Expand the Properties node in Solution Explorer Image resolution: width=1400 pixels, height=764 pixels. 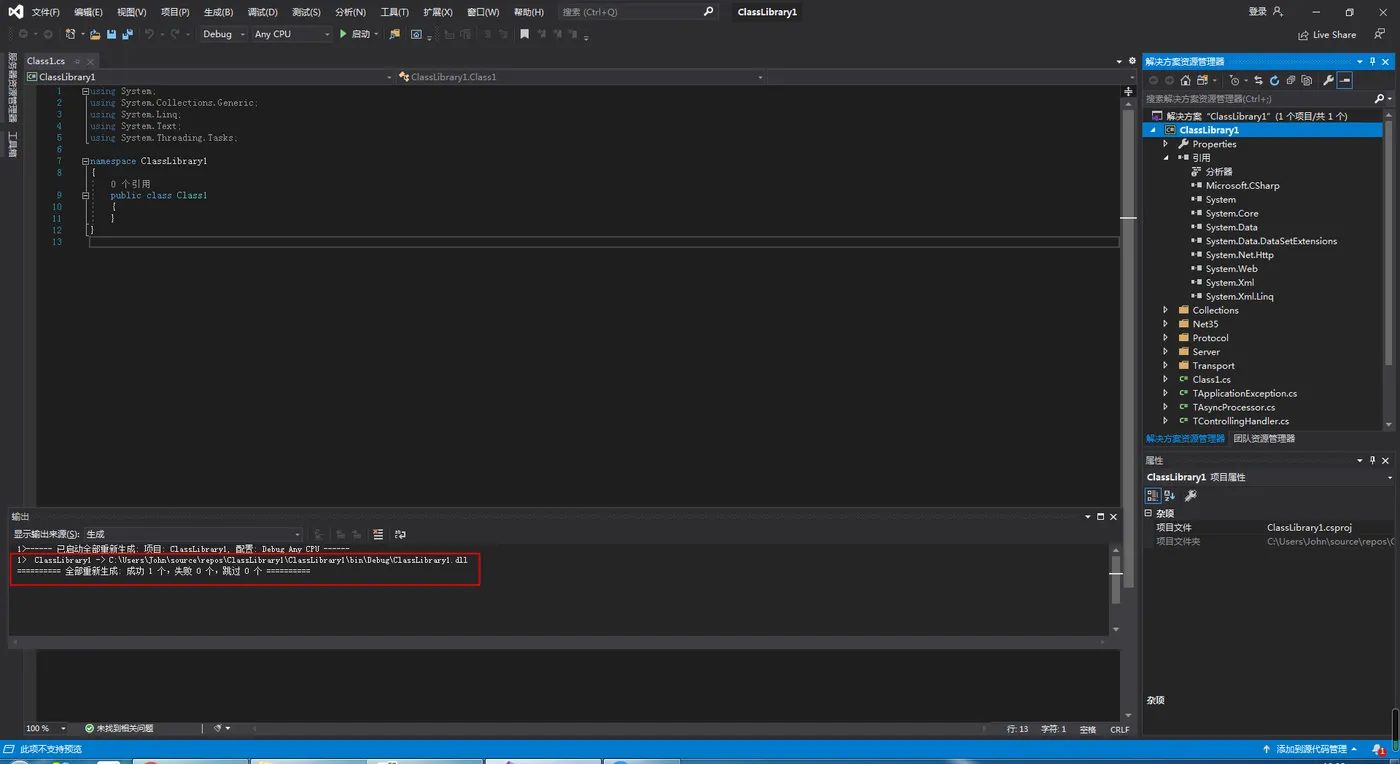click(1165, 144)
